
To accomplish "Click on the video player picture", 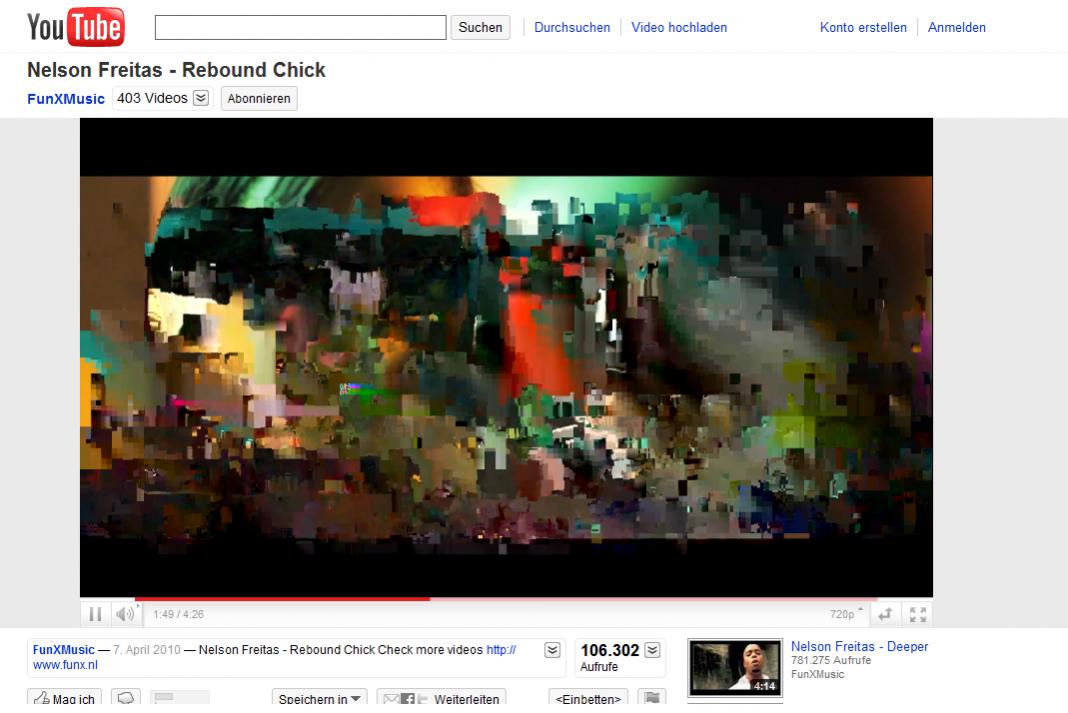I will point(506,358).
